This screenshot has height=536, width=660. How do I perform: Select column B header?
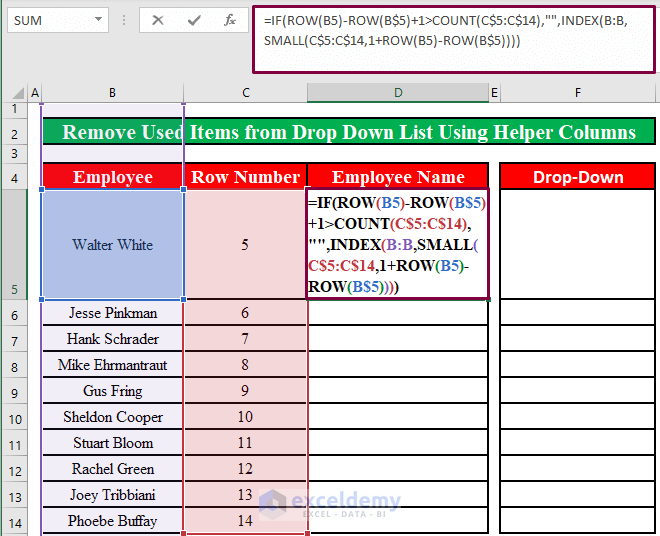coord(112,93)
